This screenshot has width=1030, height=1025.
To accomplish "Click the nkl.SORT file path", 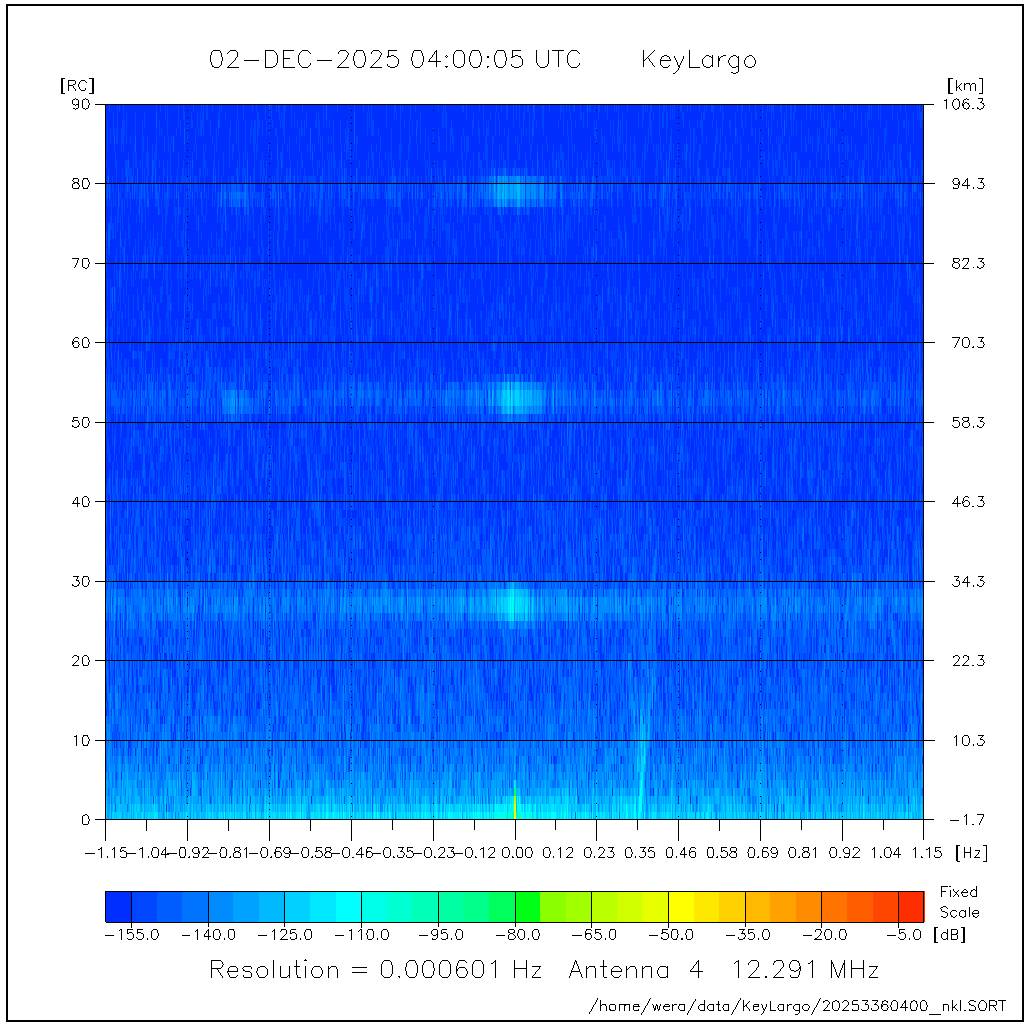I will pos(798,1005).
